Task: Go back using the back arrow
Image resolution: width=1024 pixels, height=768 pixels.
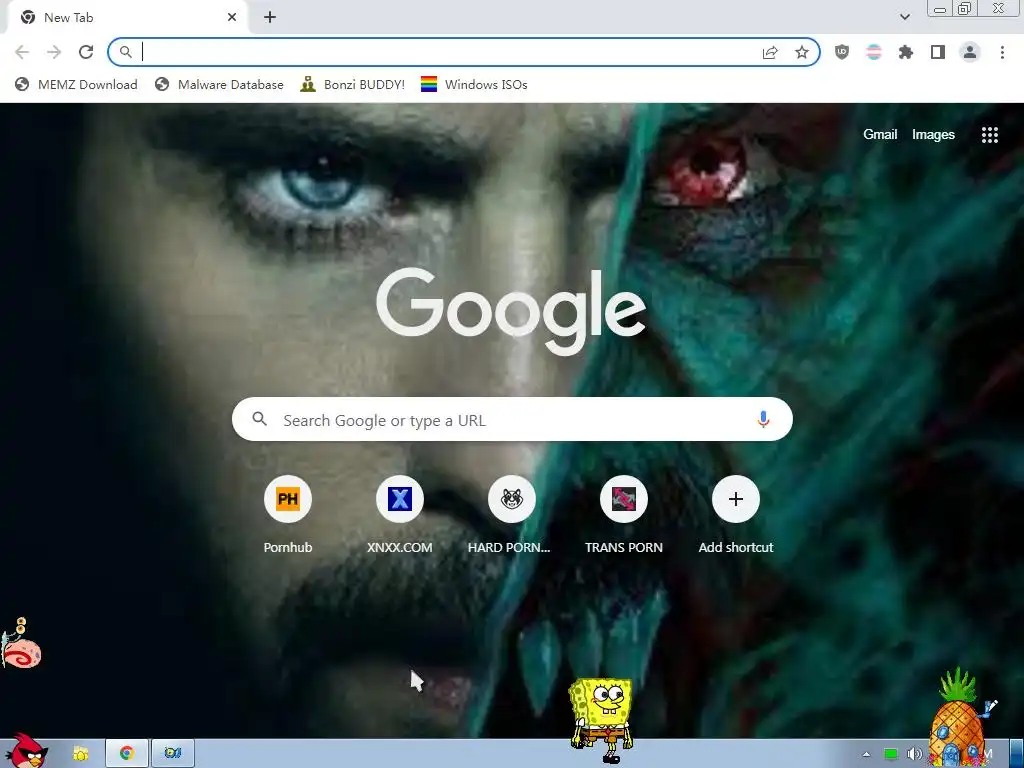Action: click(x=22, y=52)
